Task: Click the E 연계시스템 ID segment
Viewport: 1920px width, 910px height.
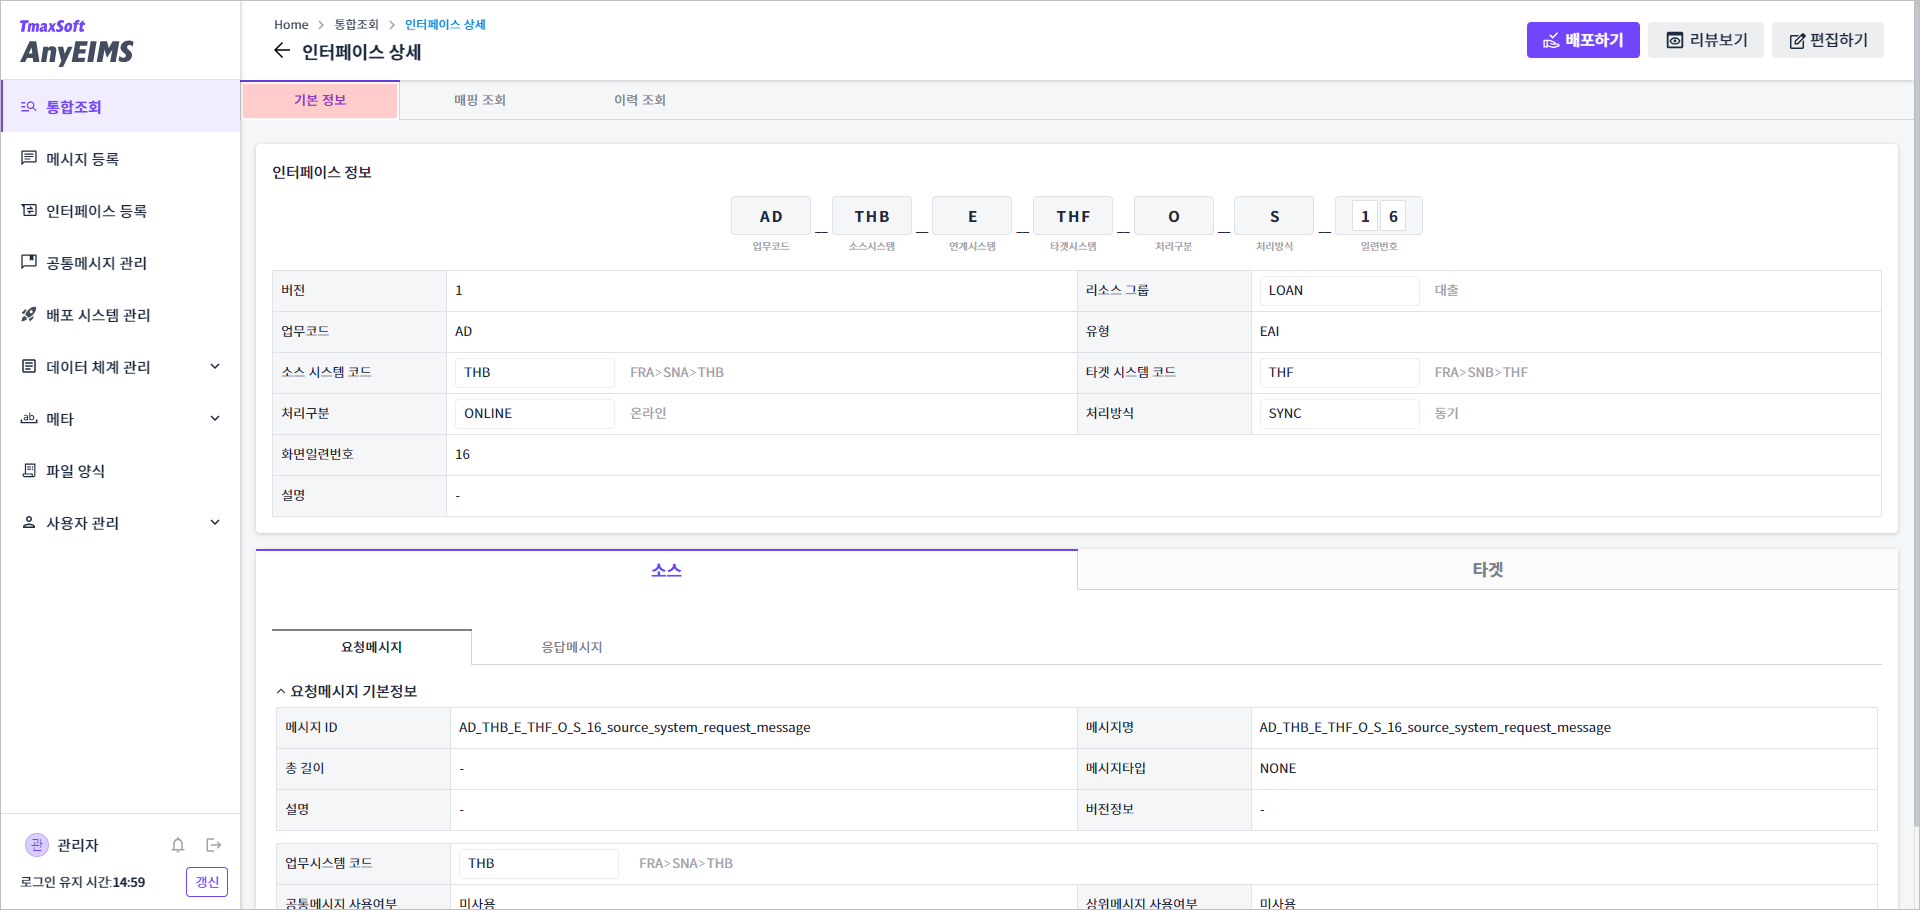Action: (x=972, y=216)
